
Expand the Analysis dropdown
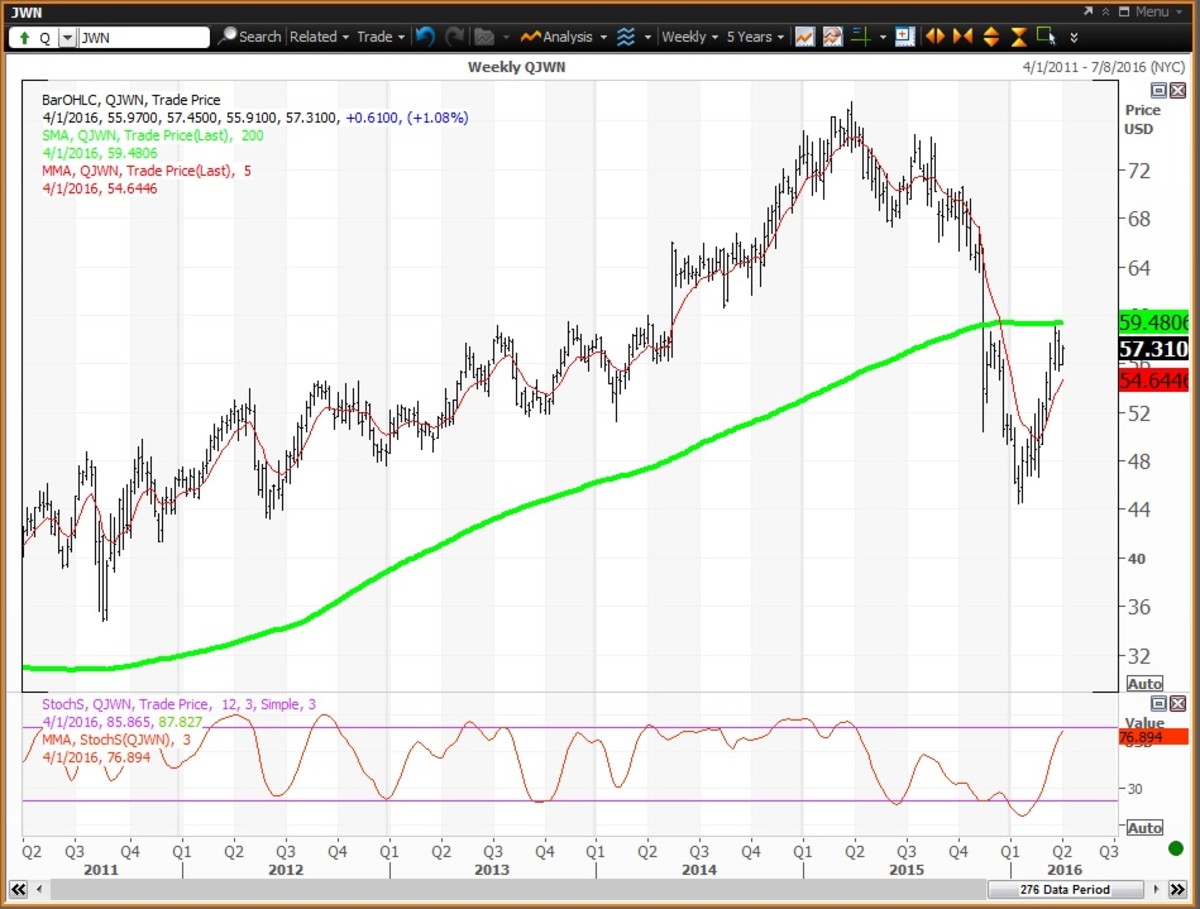[x=565, y=37]
